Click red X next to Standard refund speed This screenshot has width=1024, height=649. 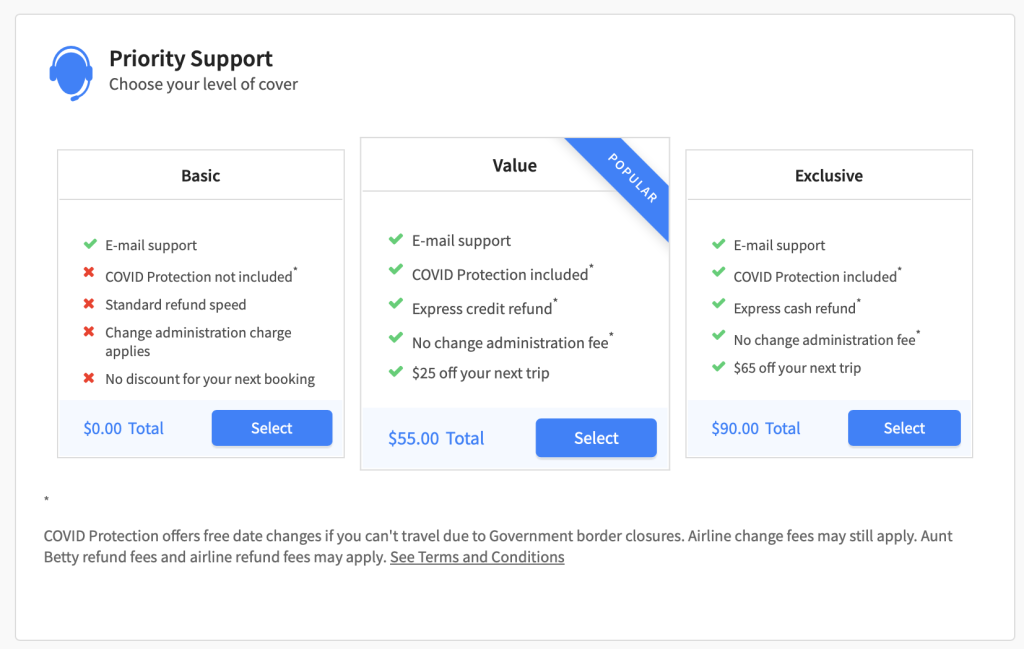pyautogui.click(x=89, y=304)
